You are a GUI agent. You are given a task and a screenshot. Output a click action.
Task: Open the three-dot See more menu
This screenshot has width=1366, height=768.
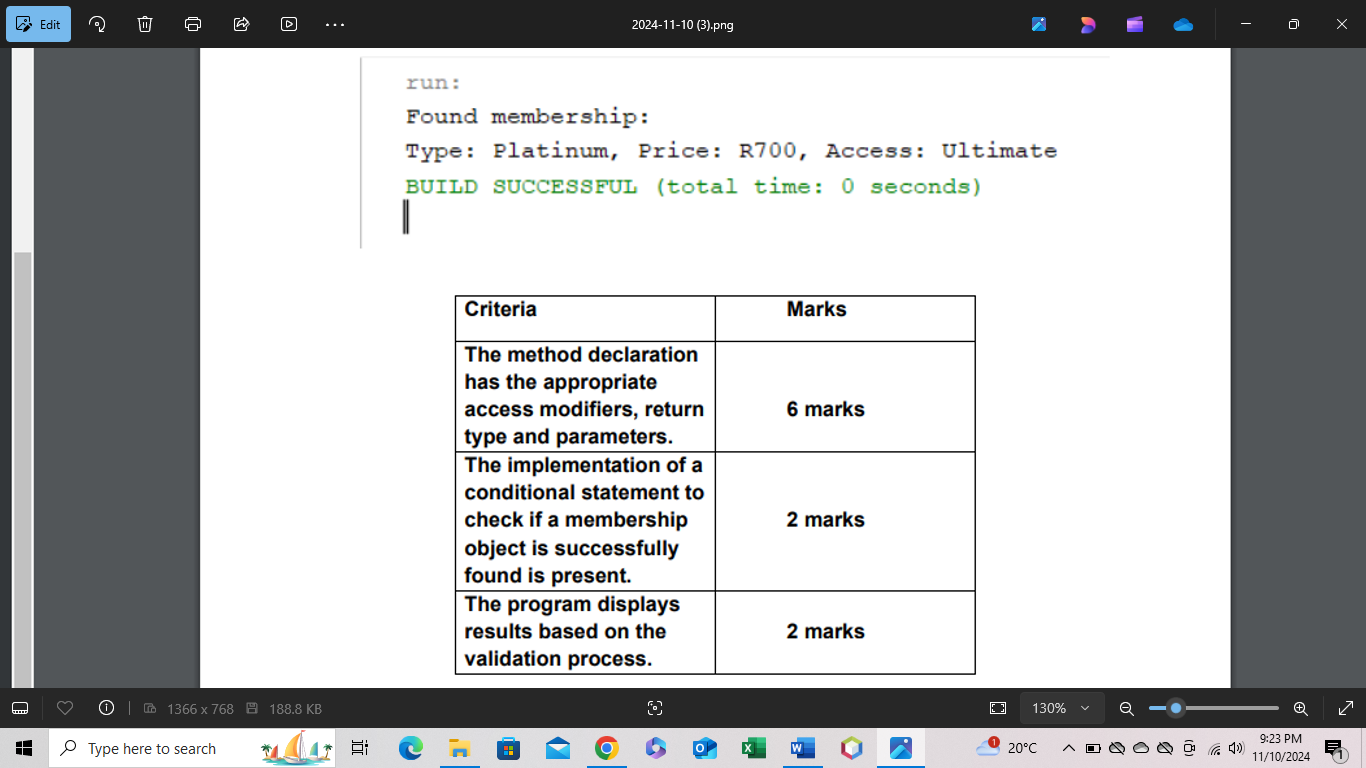335,24
